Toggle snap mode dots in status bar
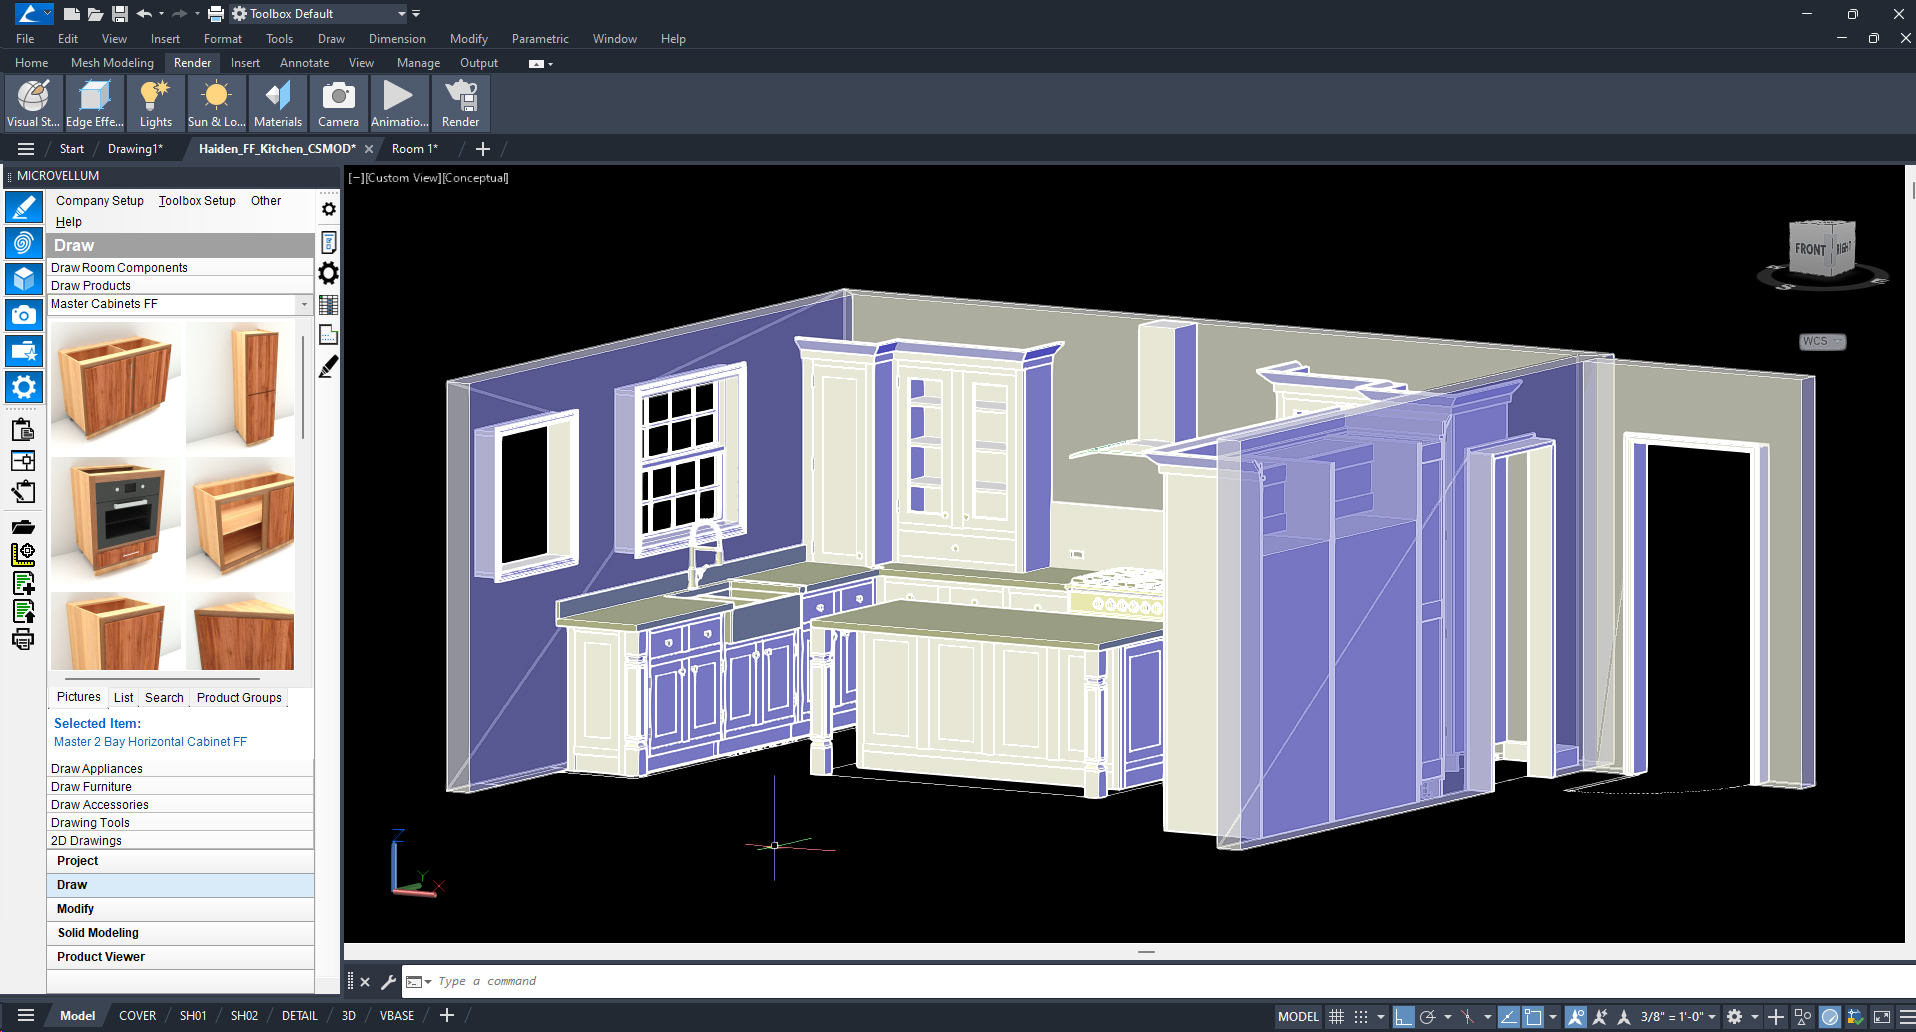The width and height of the screenshot is (1916, 1032). pos(1361,1017)
